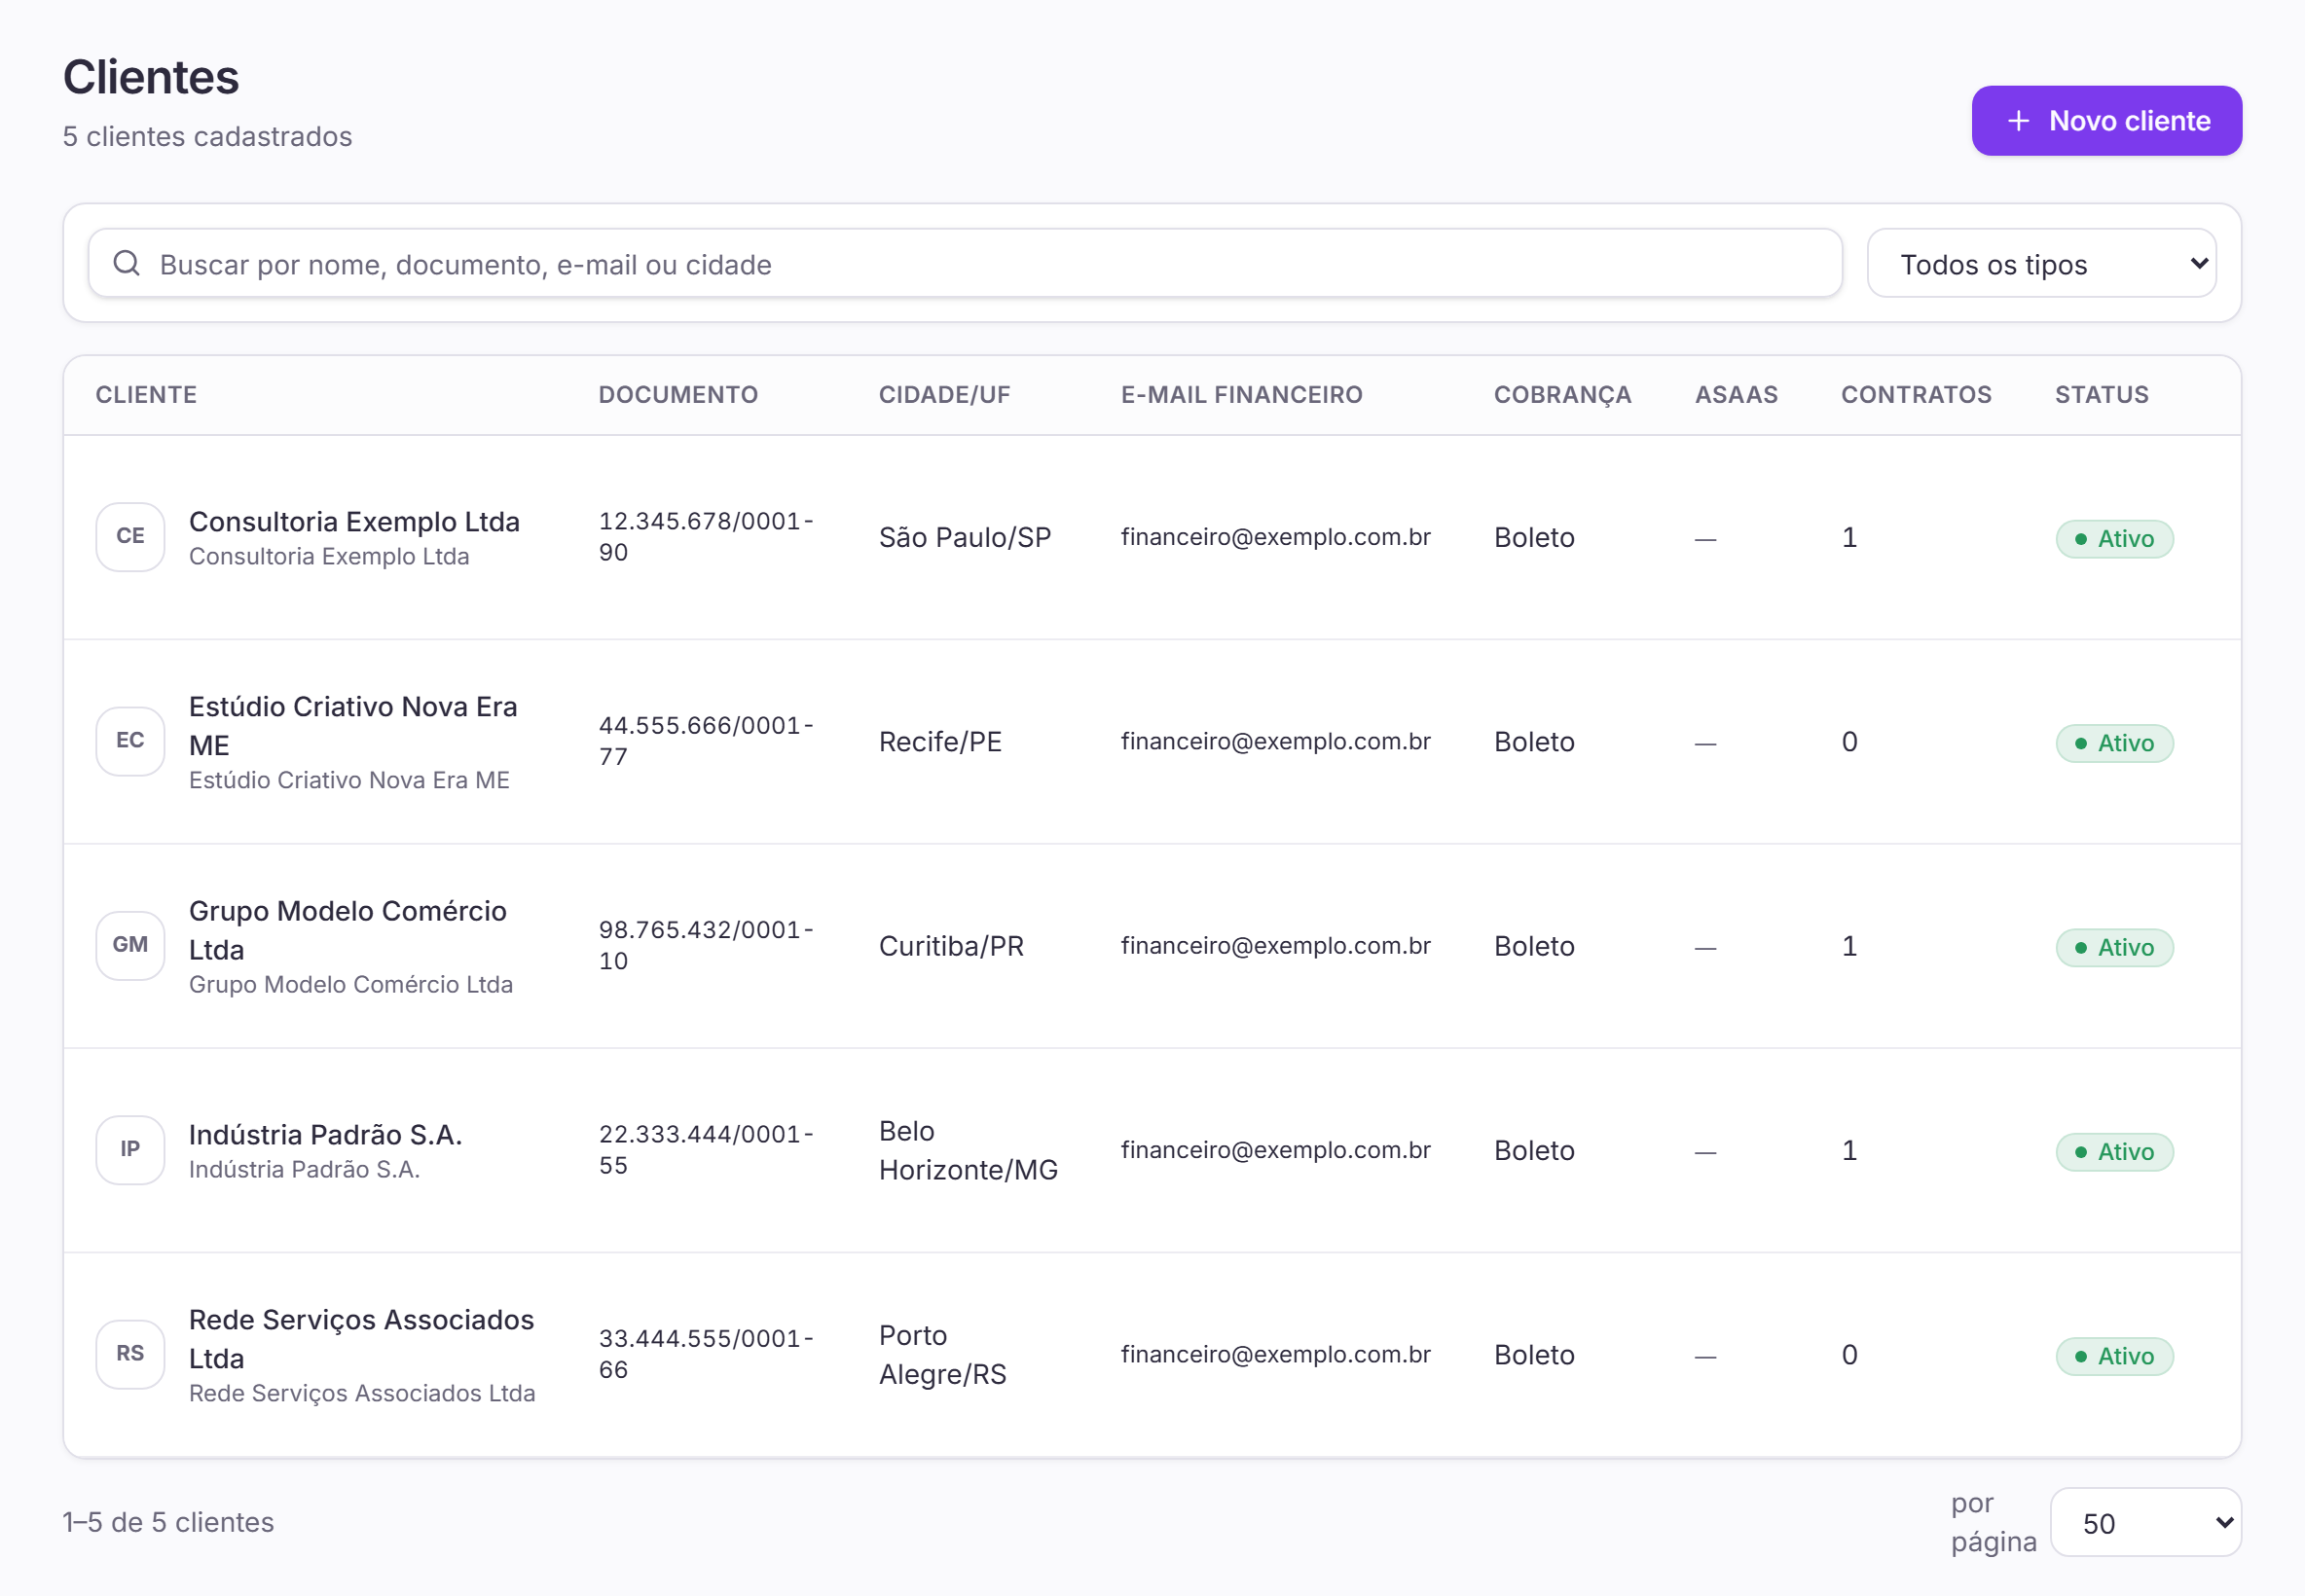This screenshot has height=1596, width=2305.
Task: Click the E-MAIL FINANCEIRO column header
Action: point(1241,395)
